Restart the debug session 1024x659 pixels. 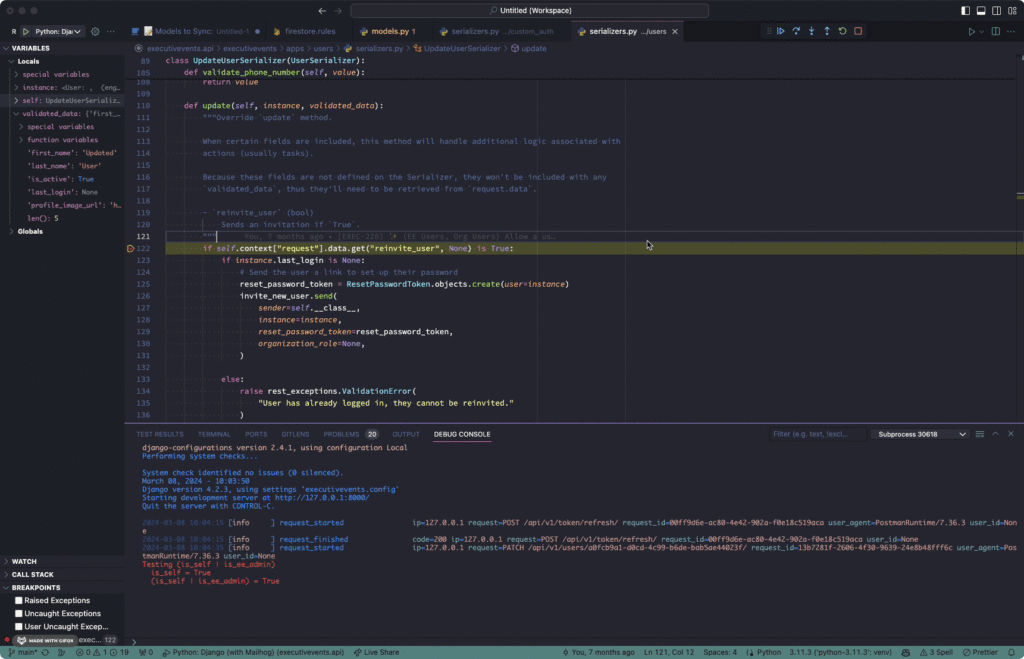842,31
